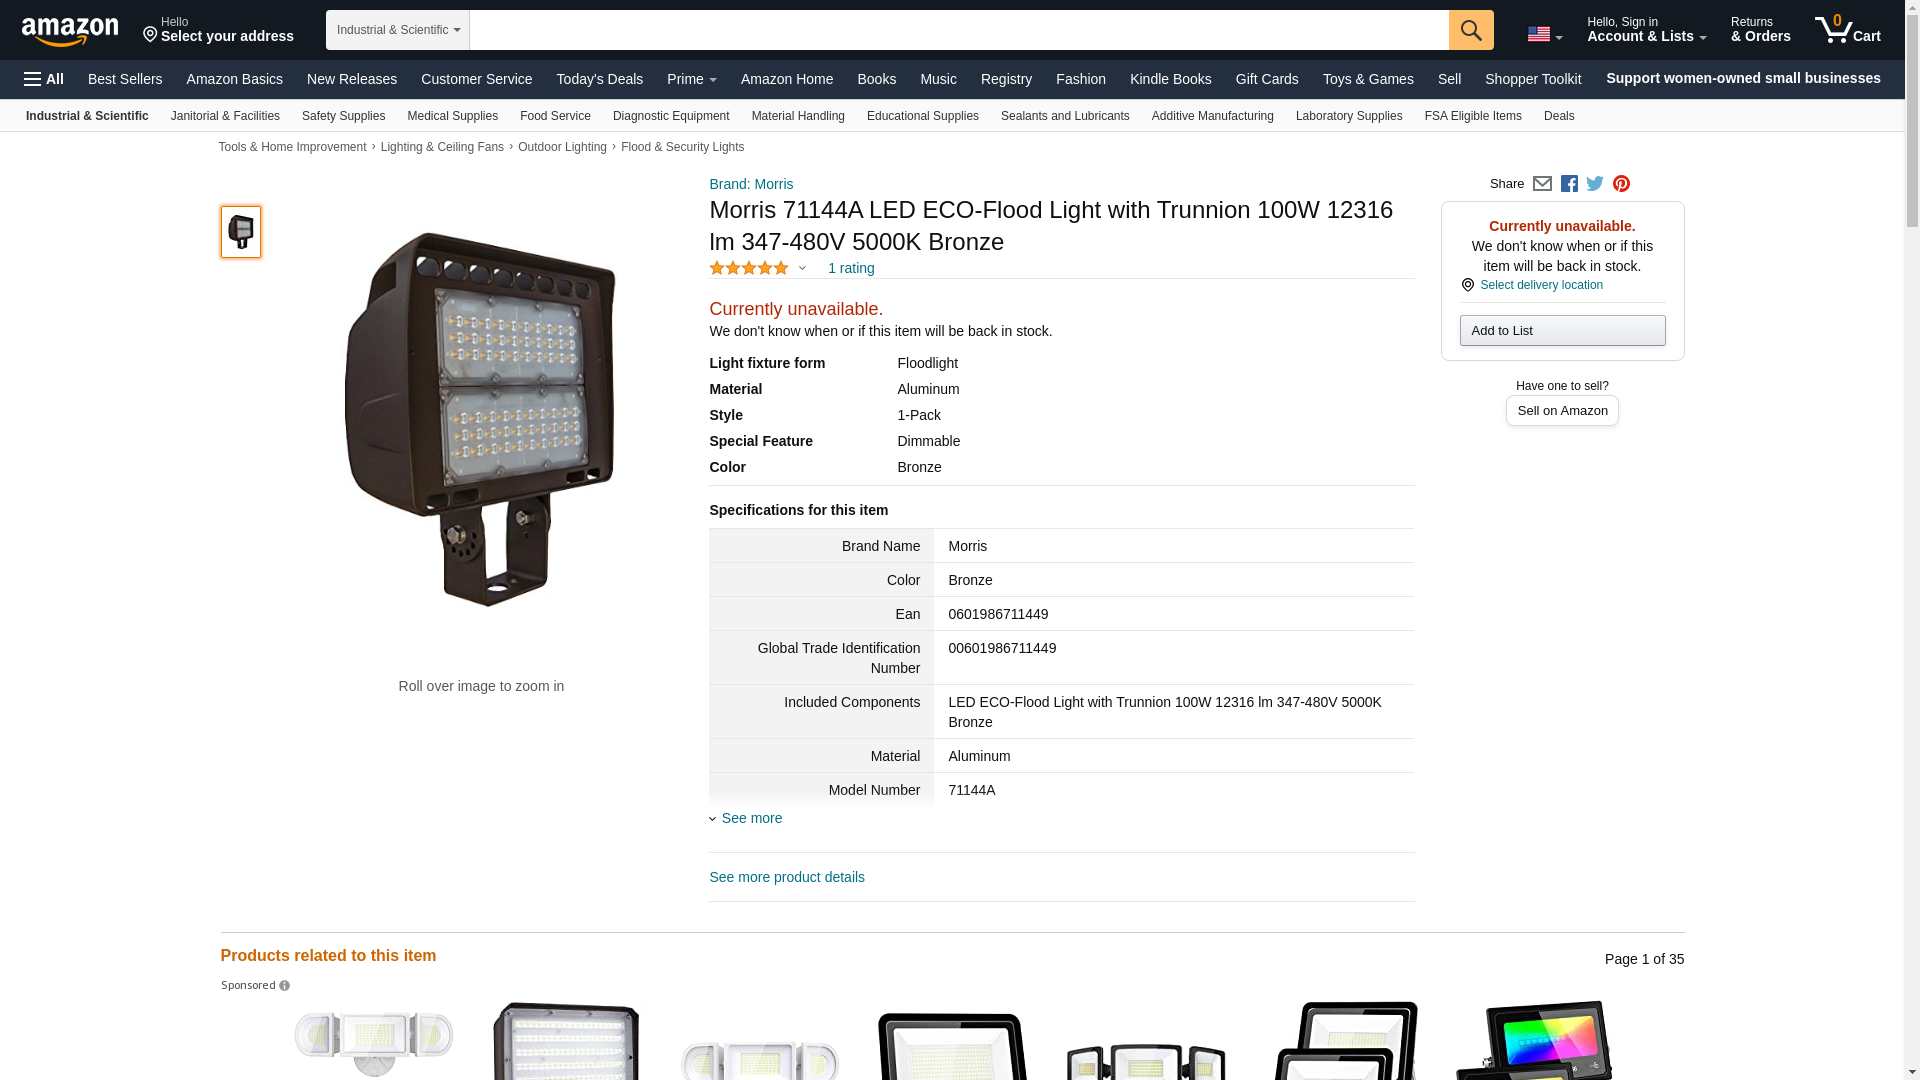Open the shopping cart icon
The image size is (1920, 1080).
(x=1848, y=30)
